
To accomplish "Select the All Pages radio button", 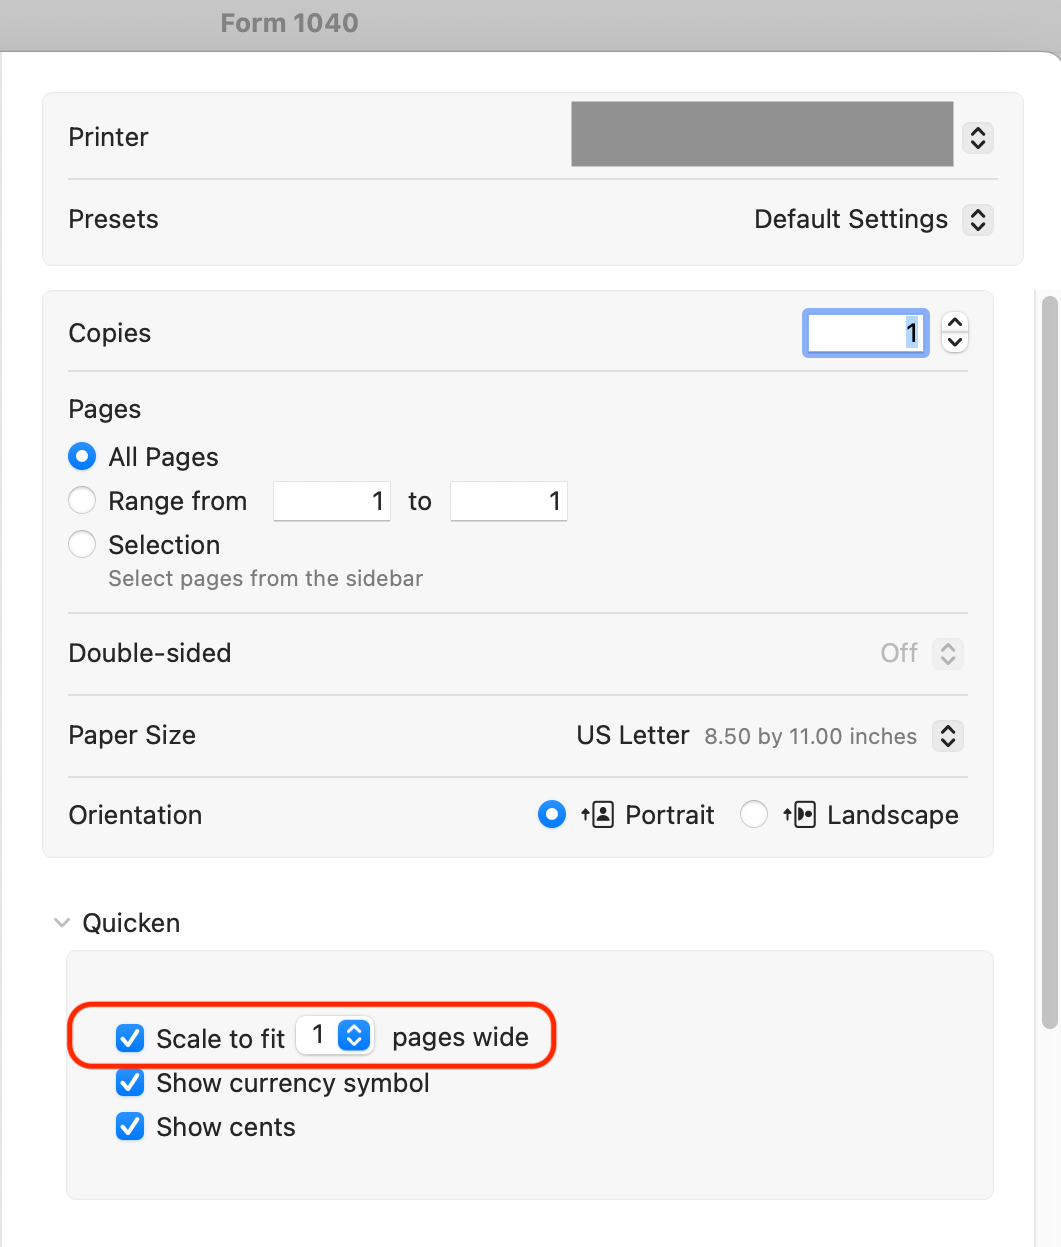I will click(82, 457).
